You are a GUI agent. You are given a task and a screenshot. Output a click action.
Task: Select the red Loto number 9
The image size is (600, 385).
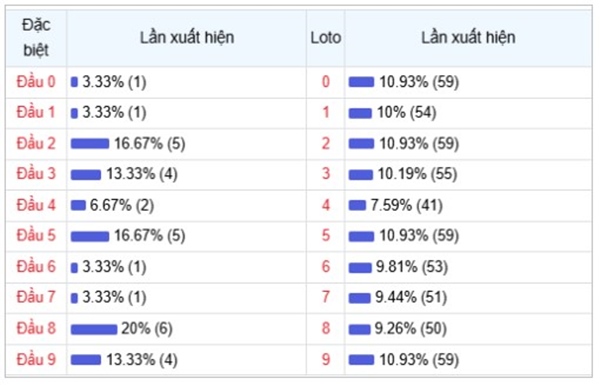(326, 359)
